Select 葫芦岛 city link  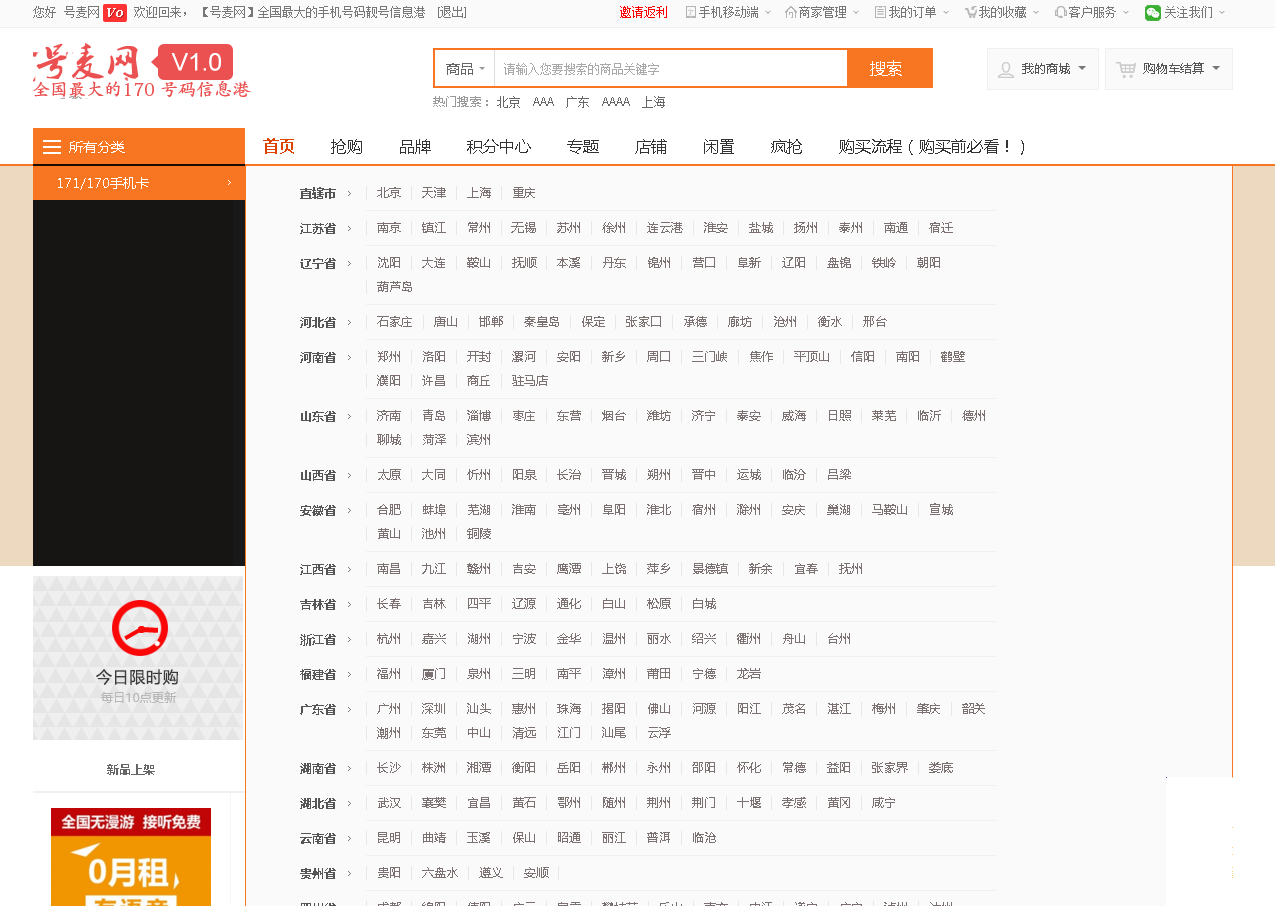coord(395,287)
